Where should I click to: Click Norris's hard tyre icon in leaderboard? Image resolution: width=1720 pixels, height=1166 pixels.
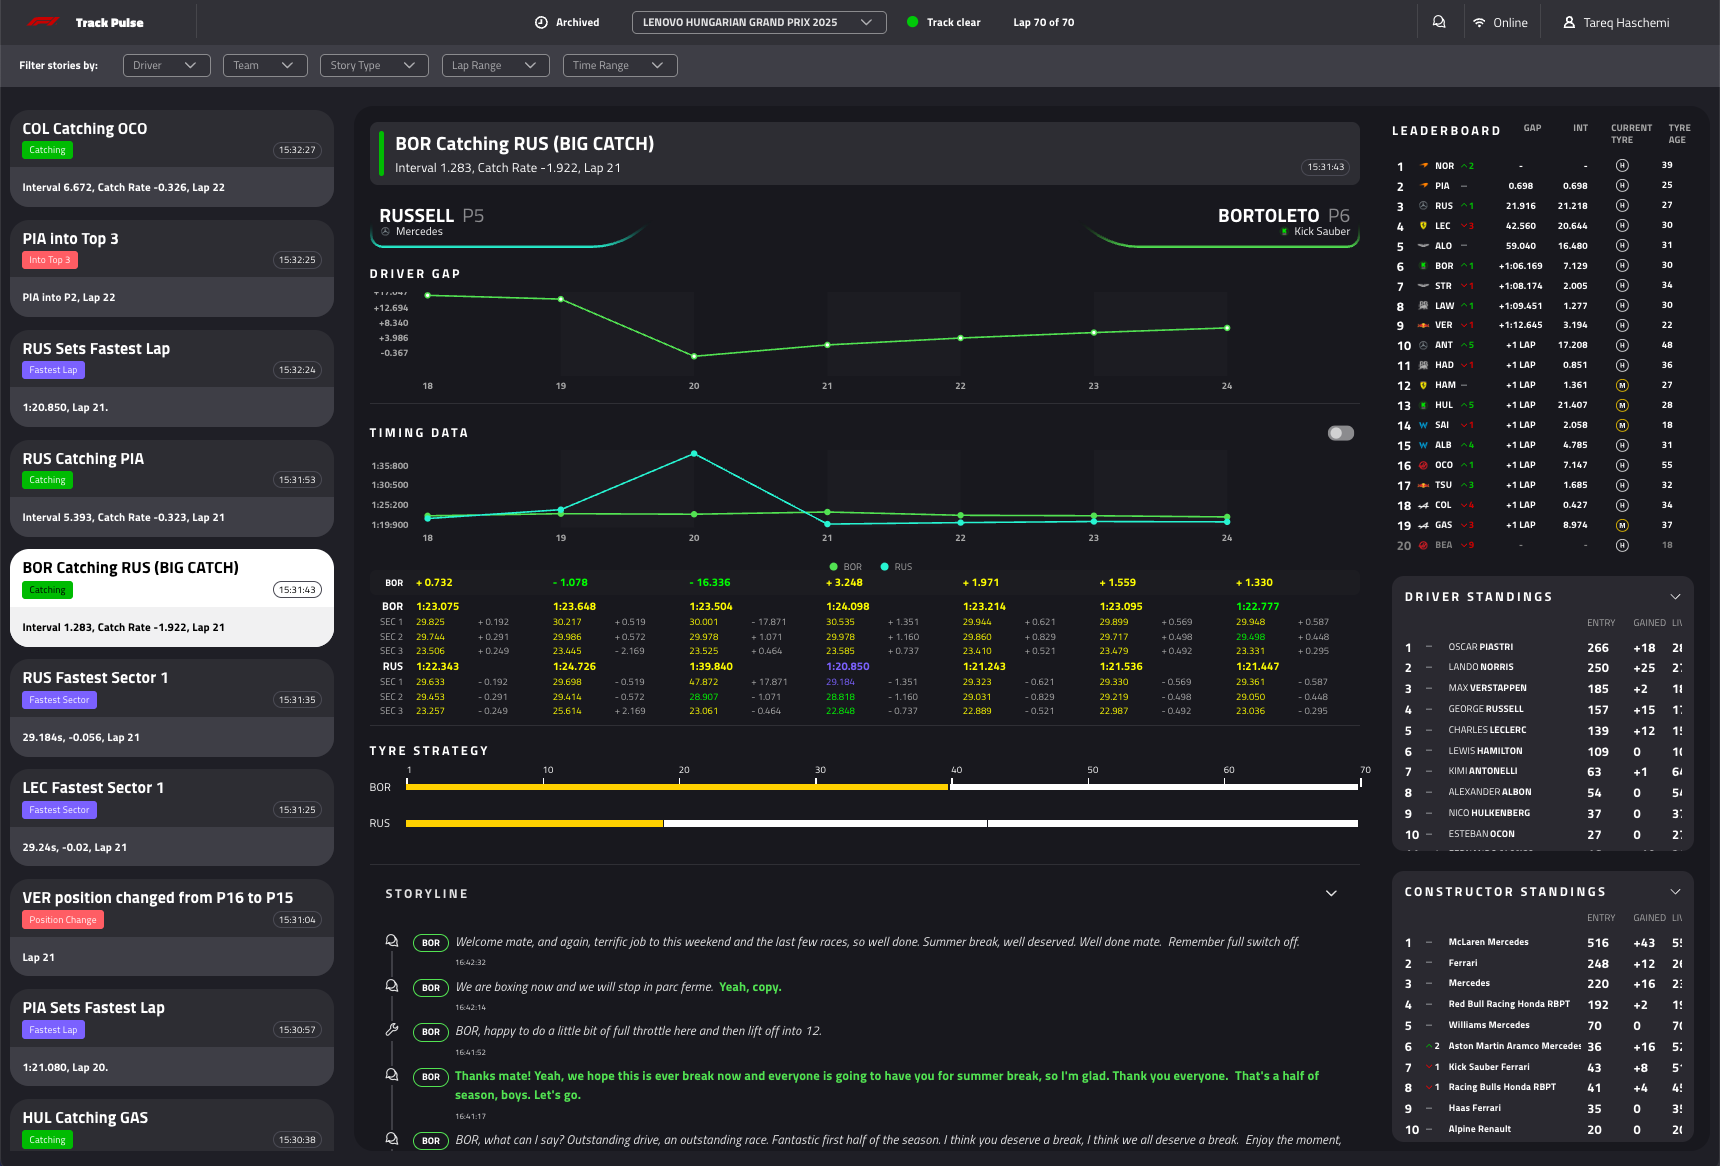(1622, 166)
